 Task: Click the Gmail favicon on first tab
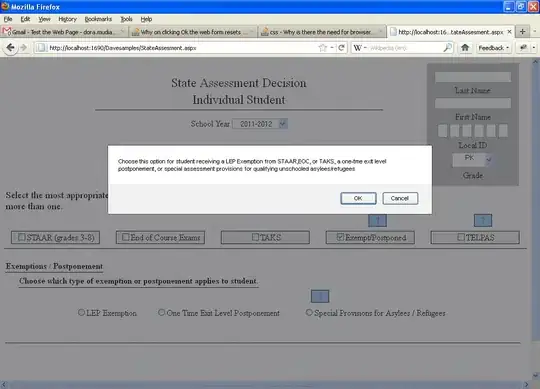pos(6,32)
